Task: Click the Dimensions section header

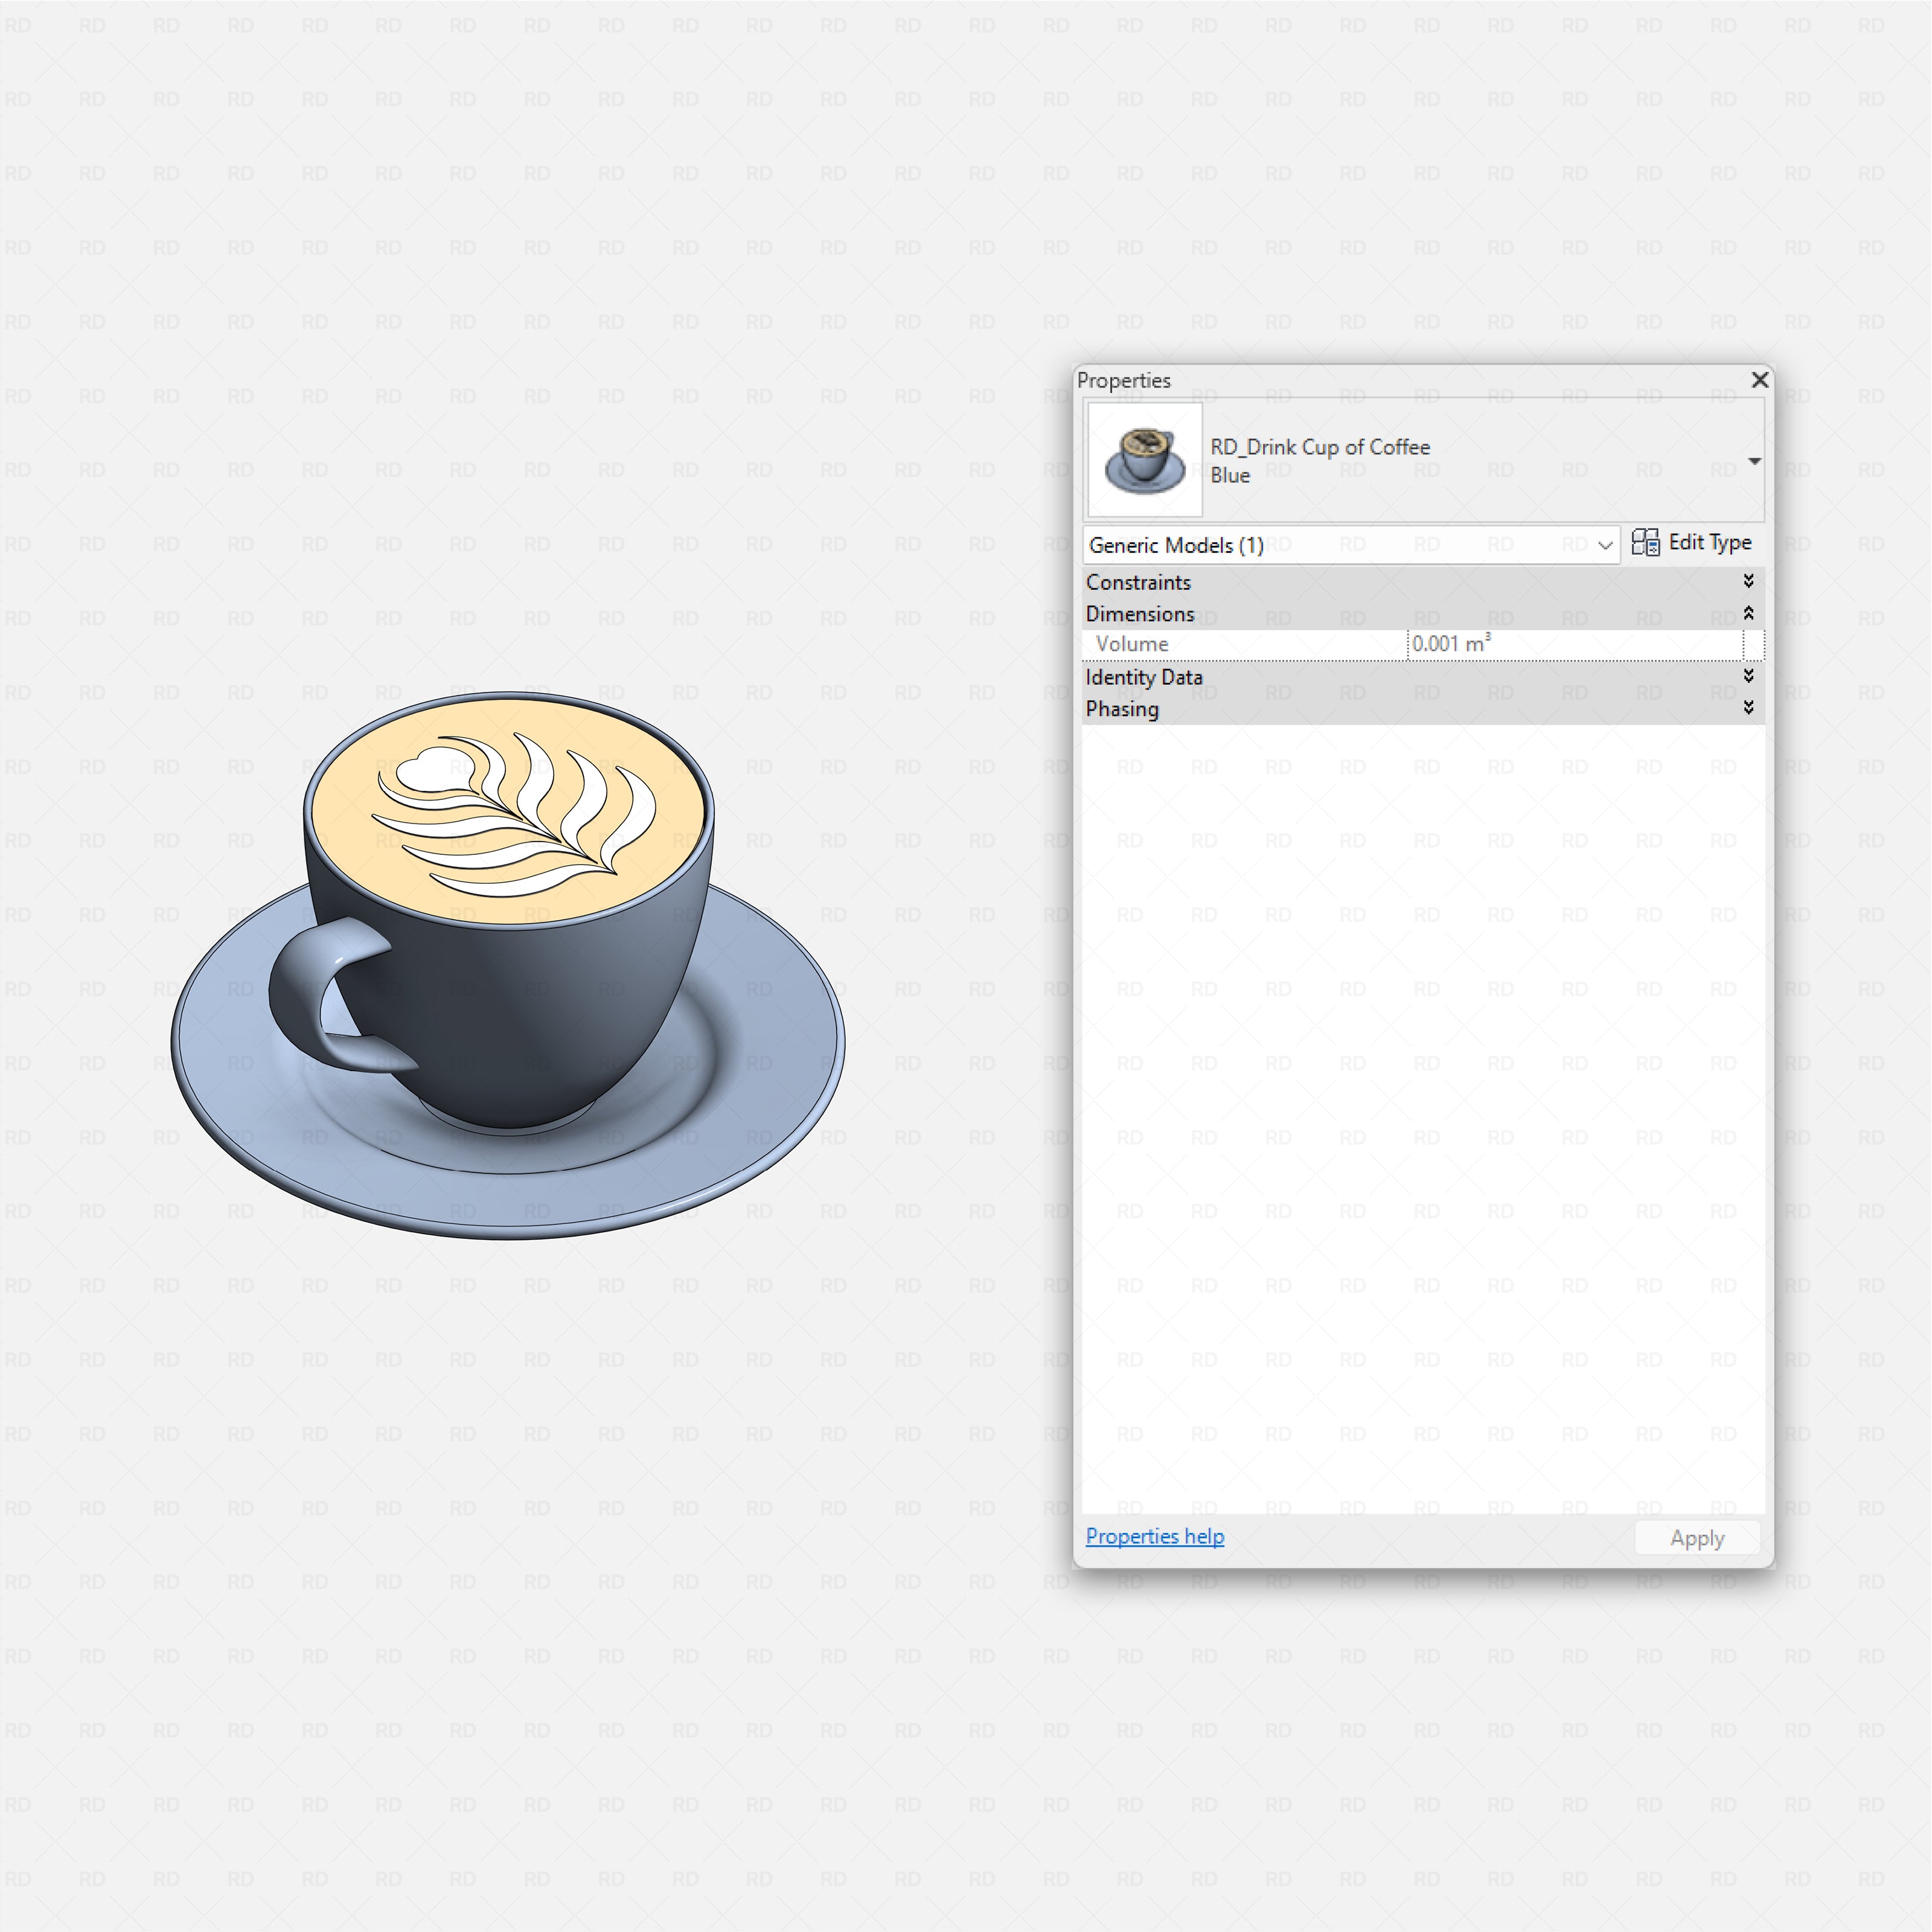Action: (1141, 613)
